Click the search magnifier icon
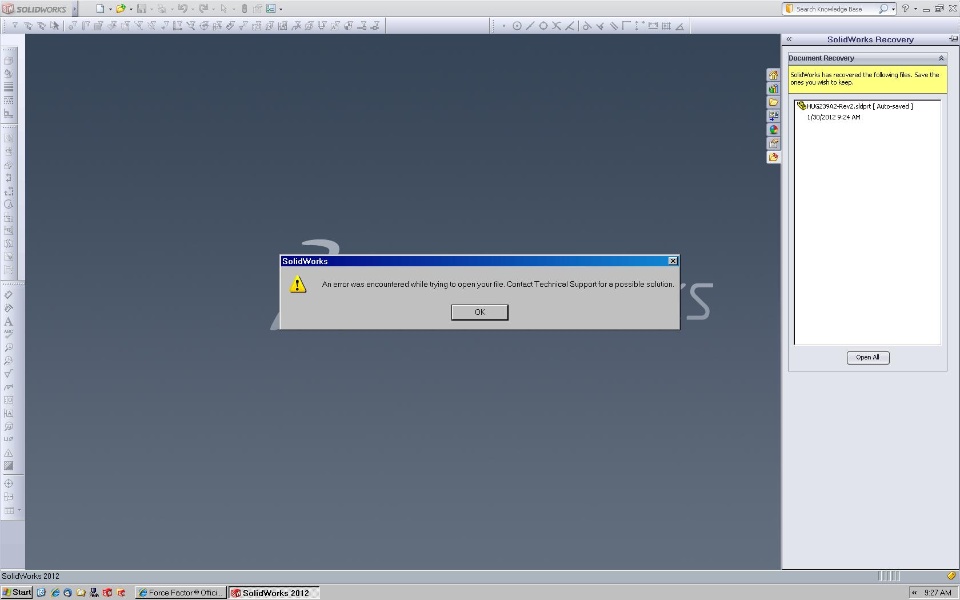Image resolution: width=960 pixels, height=600 pixels. [883, 9]
